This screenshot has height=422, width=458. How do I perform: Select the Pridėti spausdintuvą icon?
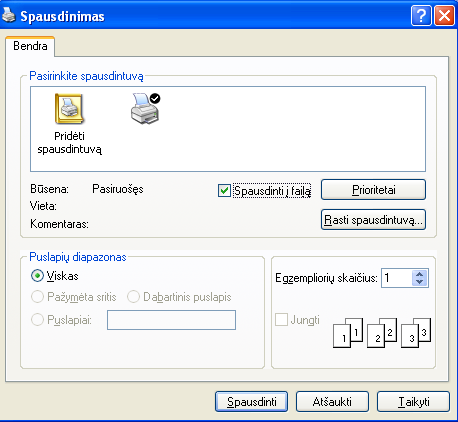click(69, 109)
